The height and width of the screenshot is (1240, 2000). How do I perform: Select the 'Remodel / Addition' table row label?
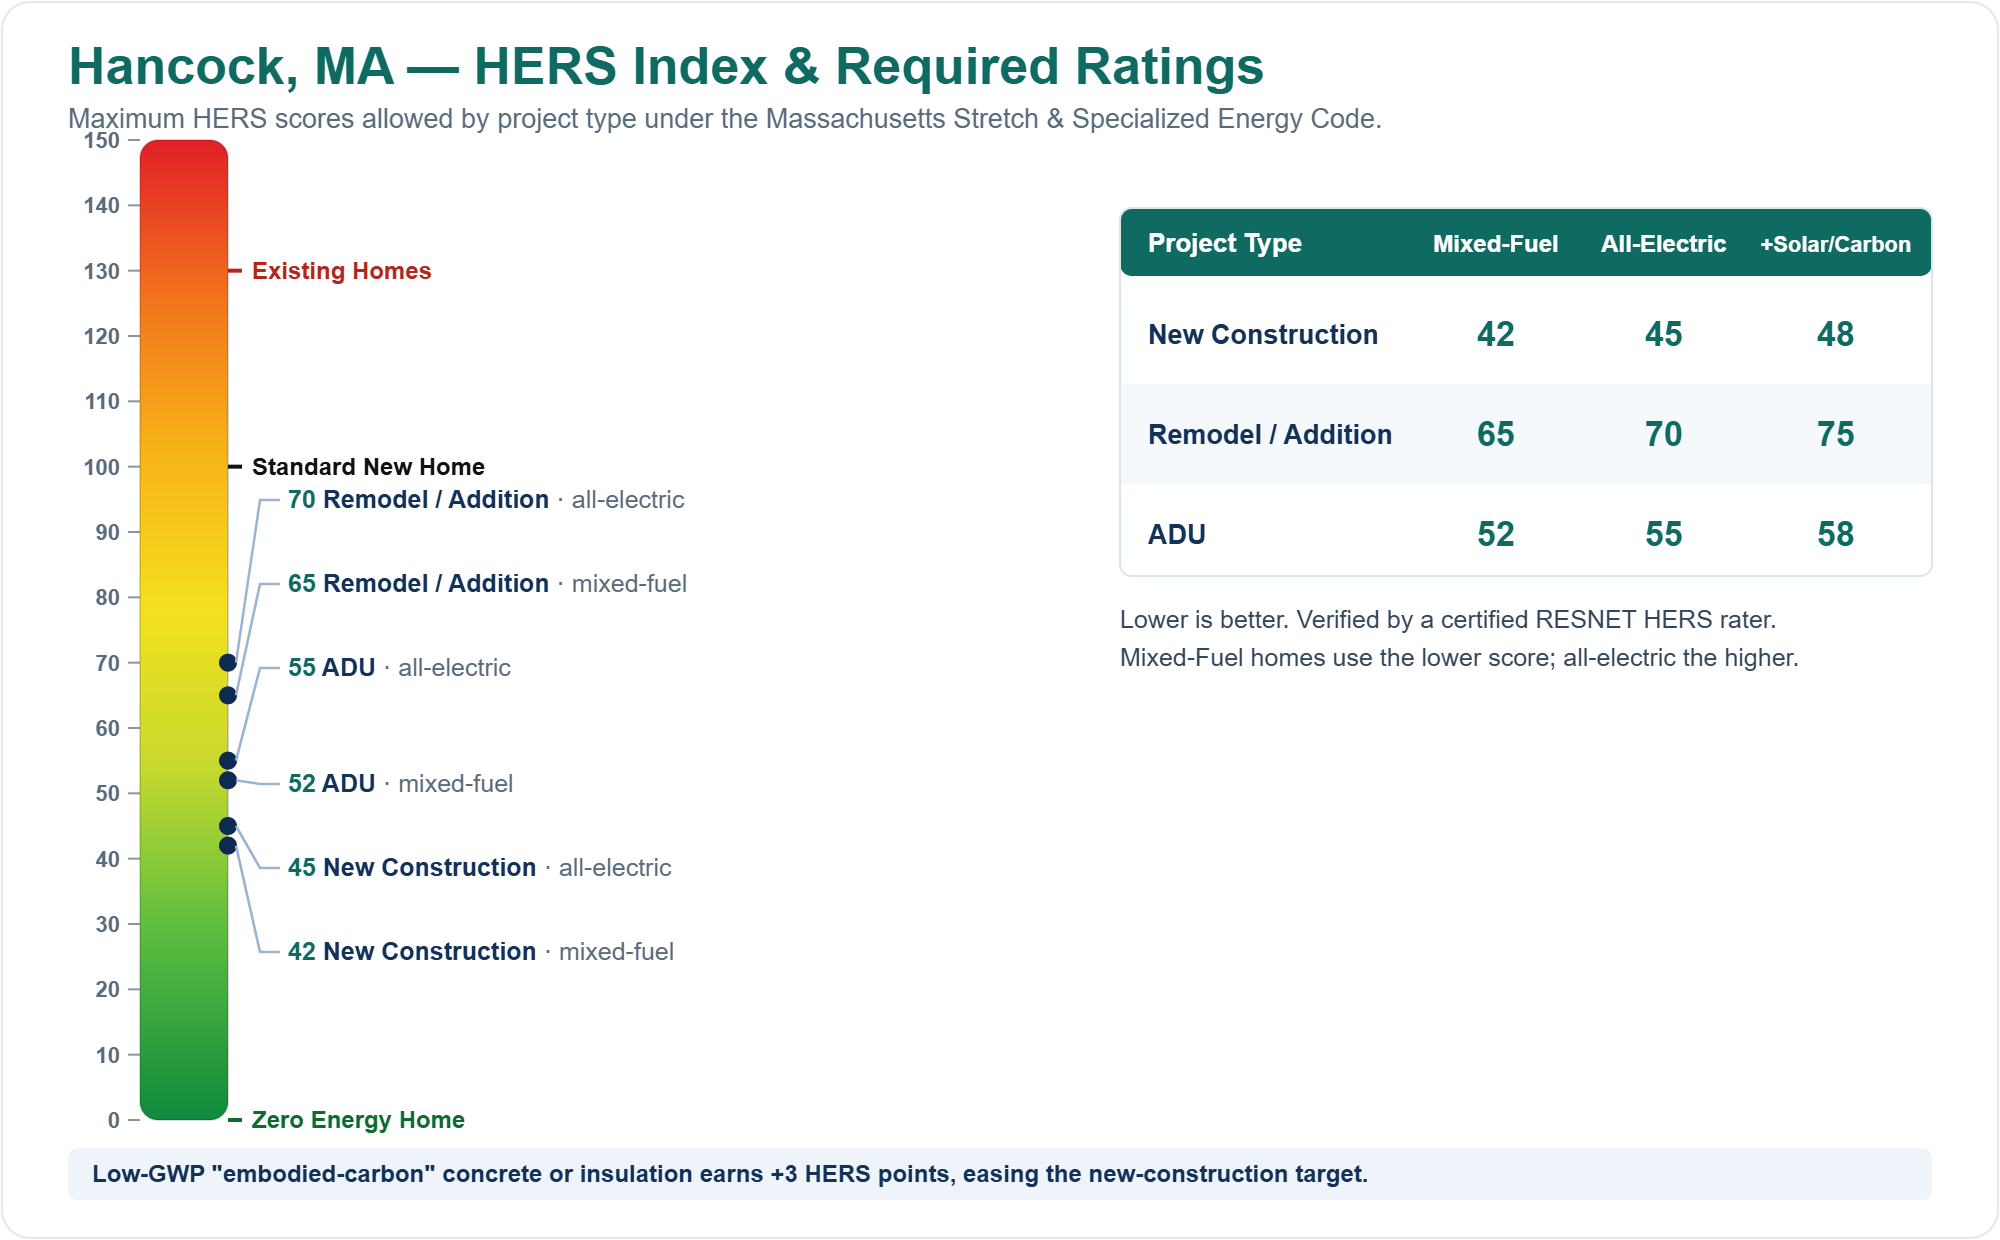pos(1269,435)
